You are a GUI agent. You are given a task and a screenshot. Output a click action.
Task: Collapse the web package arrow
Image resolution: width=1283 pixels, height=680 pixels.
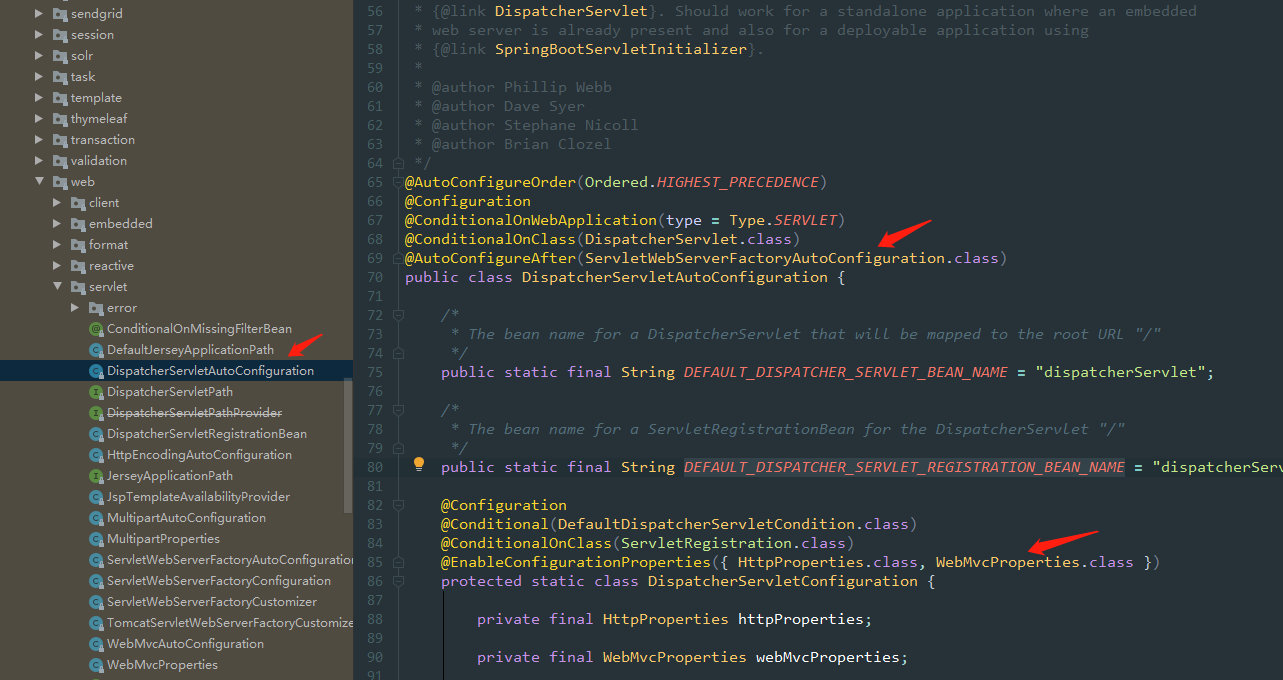40,182
